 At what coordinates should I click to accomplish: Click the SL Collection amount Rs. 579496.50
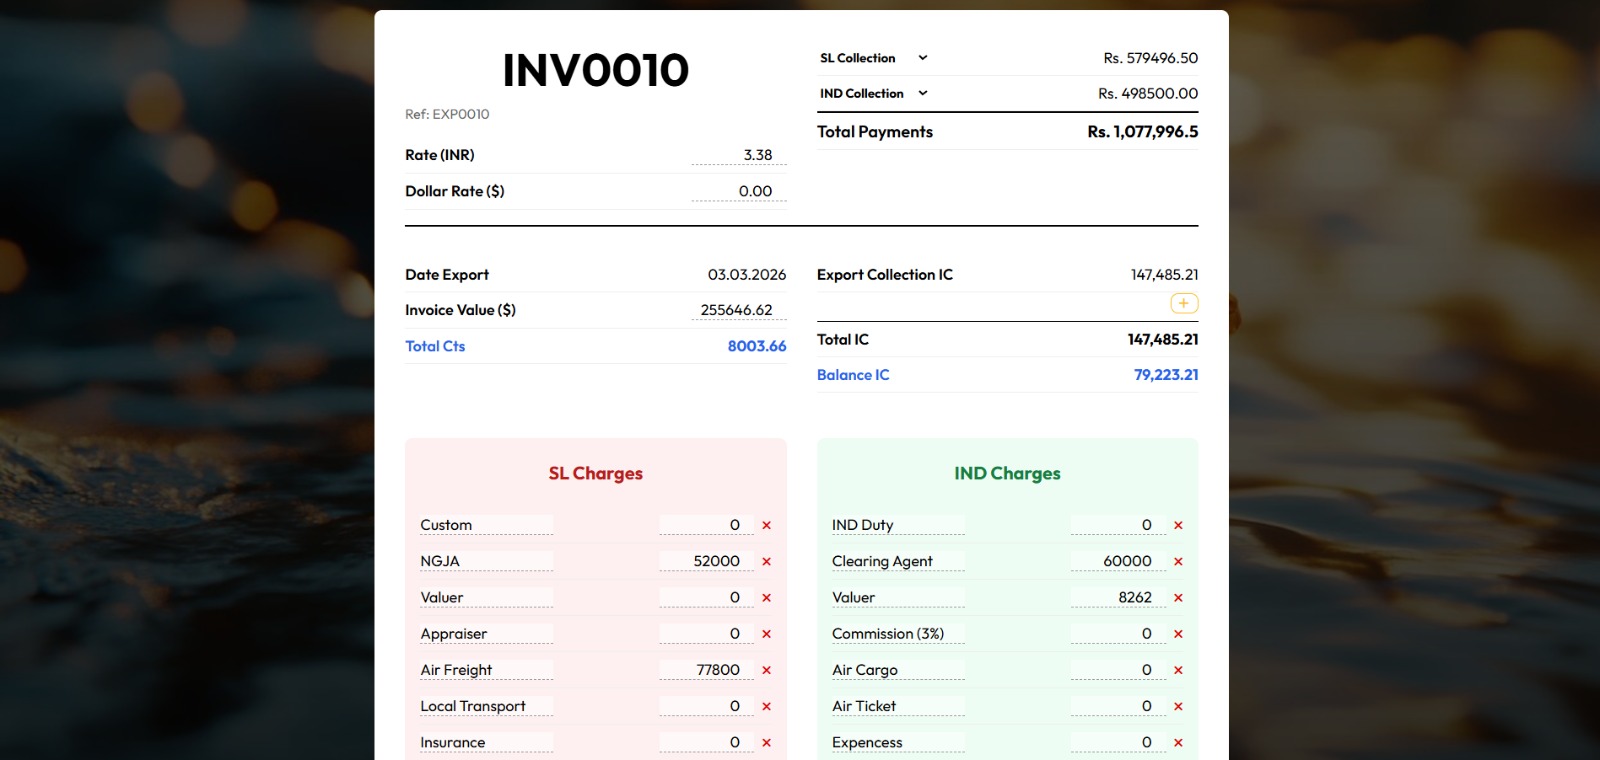1151,58
